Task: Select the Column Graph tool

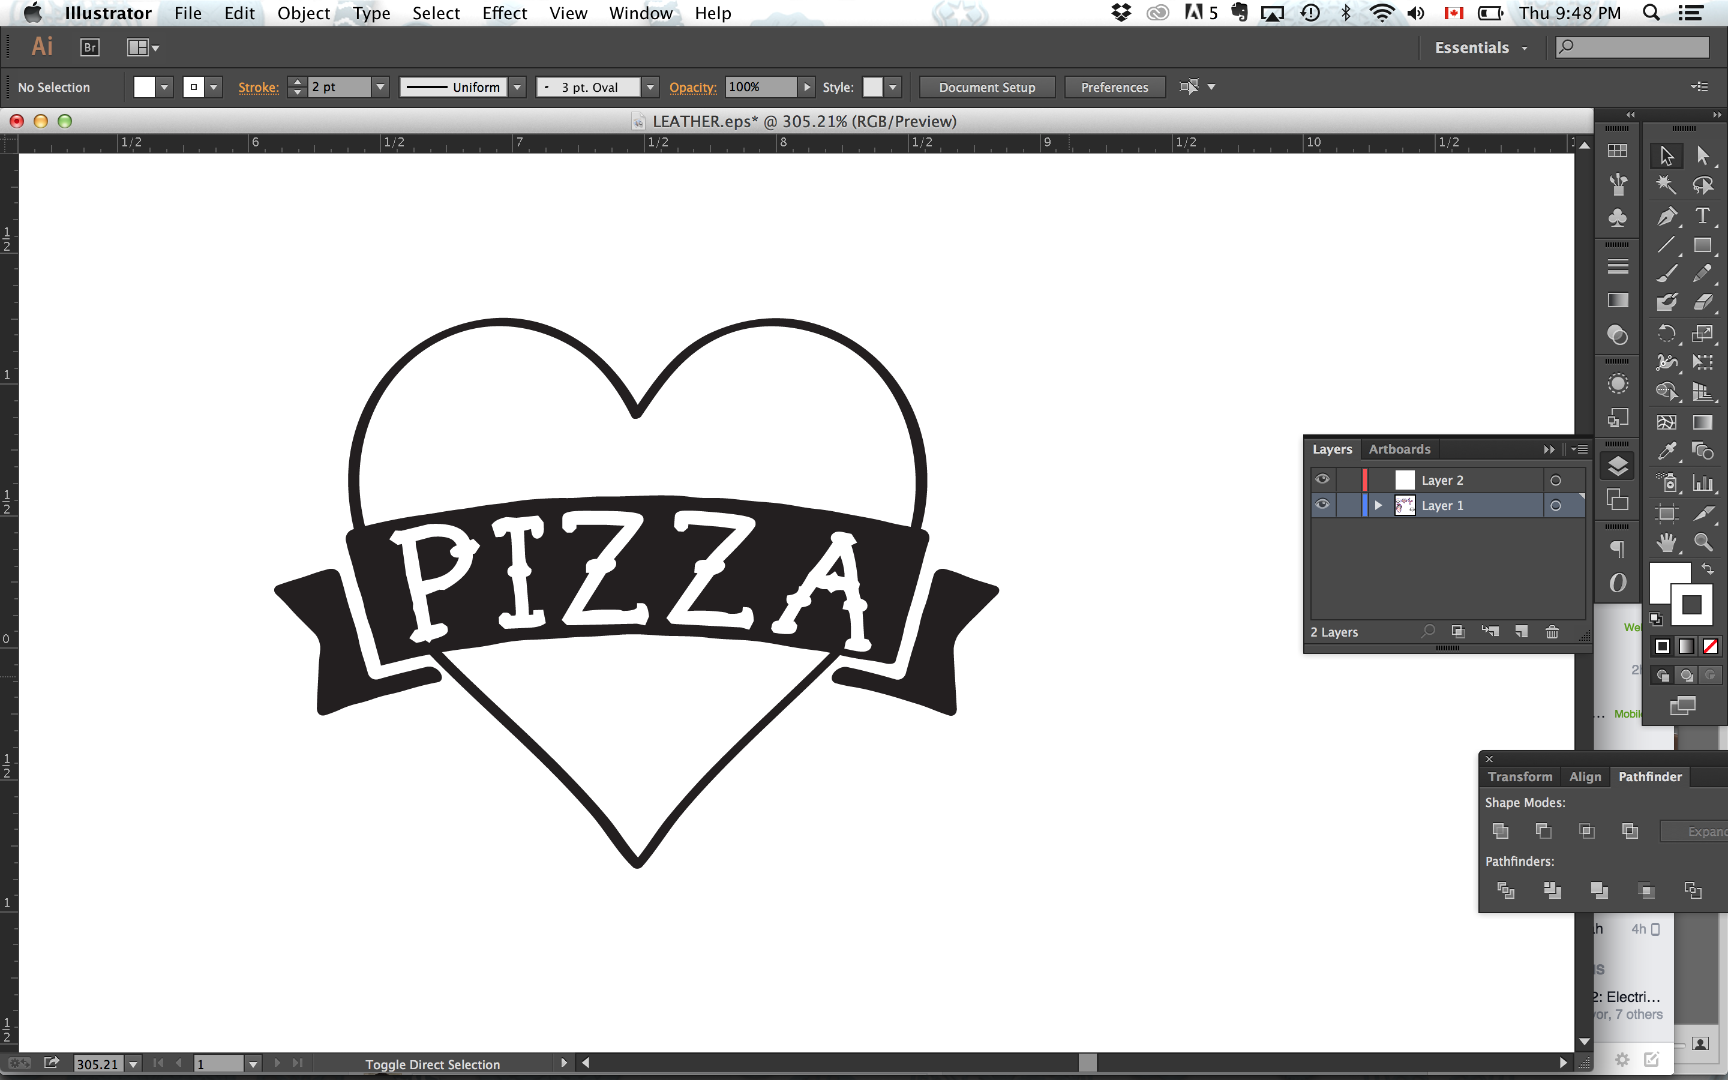Action: click(x=1703, y=483)
